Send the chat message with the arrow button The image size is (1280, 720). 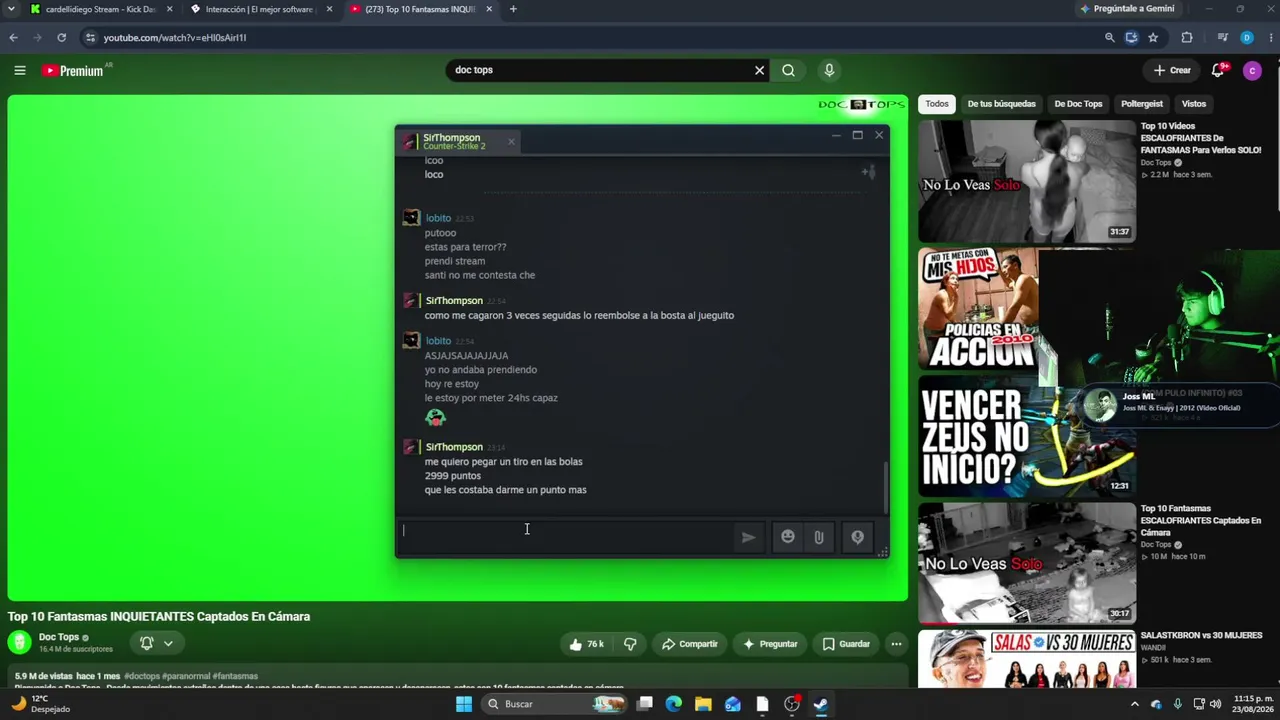748,537
